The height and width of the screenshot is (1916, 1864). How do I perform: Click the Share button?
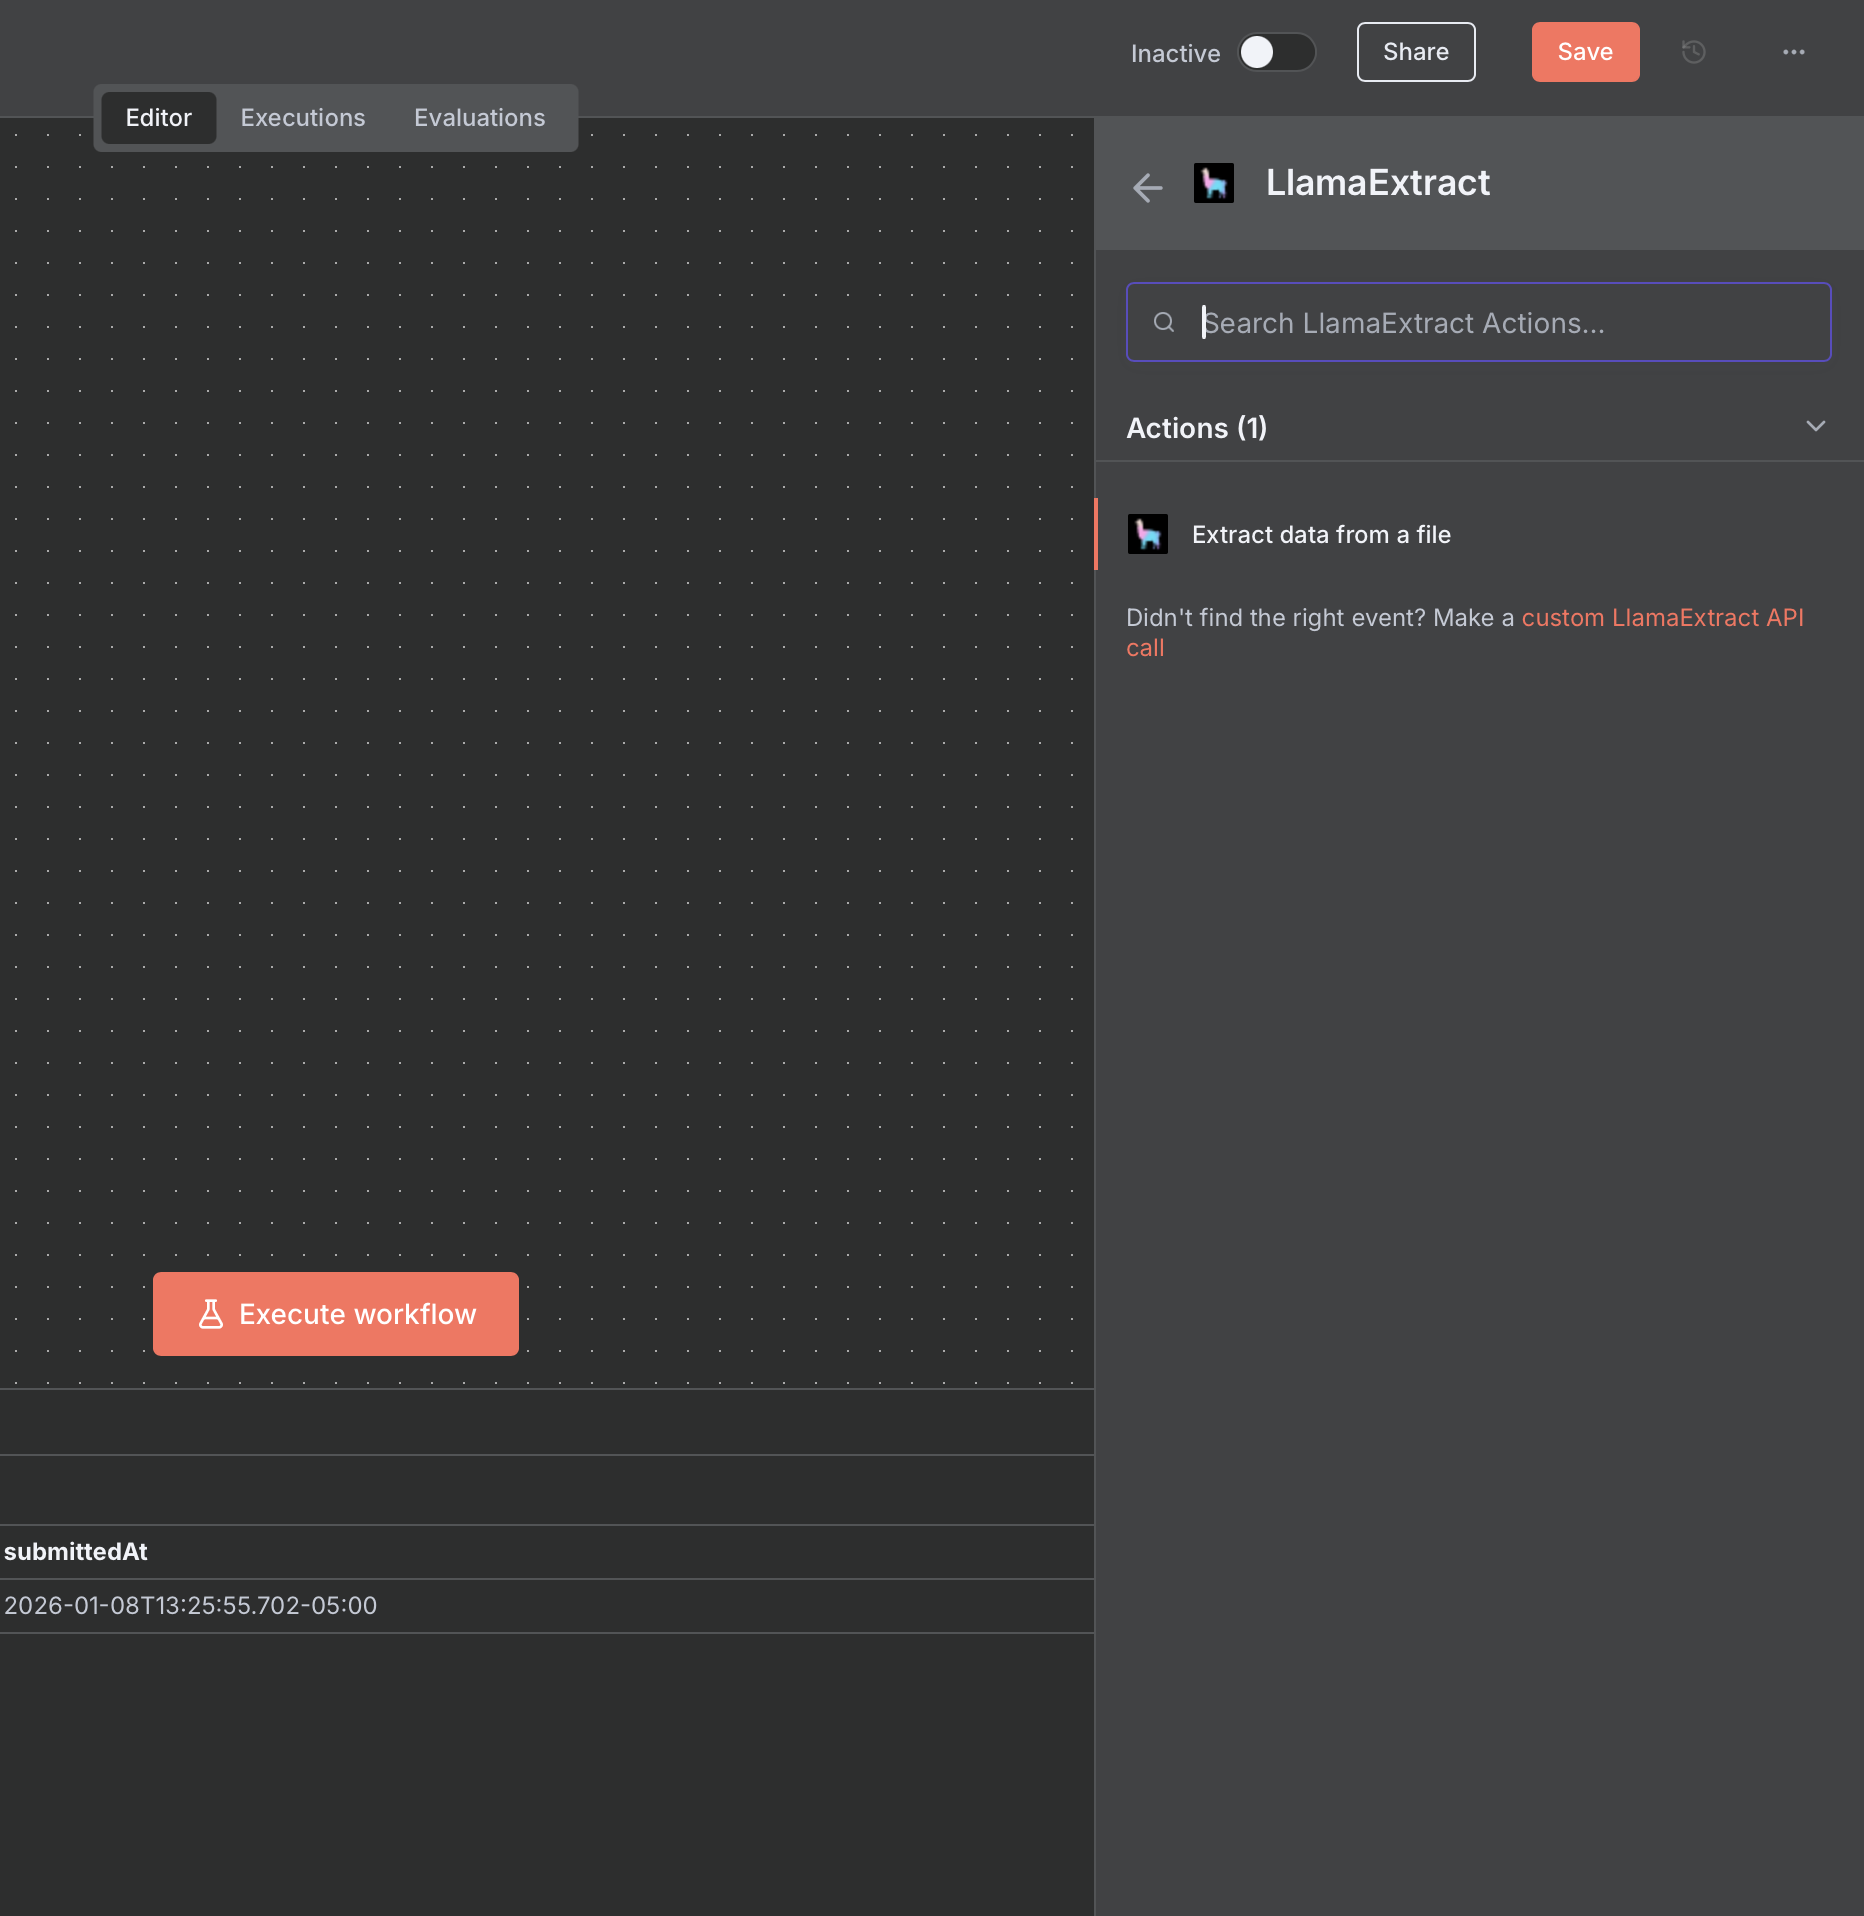[1415, 52]
